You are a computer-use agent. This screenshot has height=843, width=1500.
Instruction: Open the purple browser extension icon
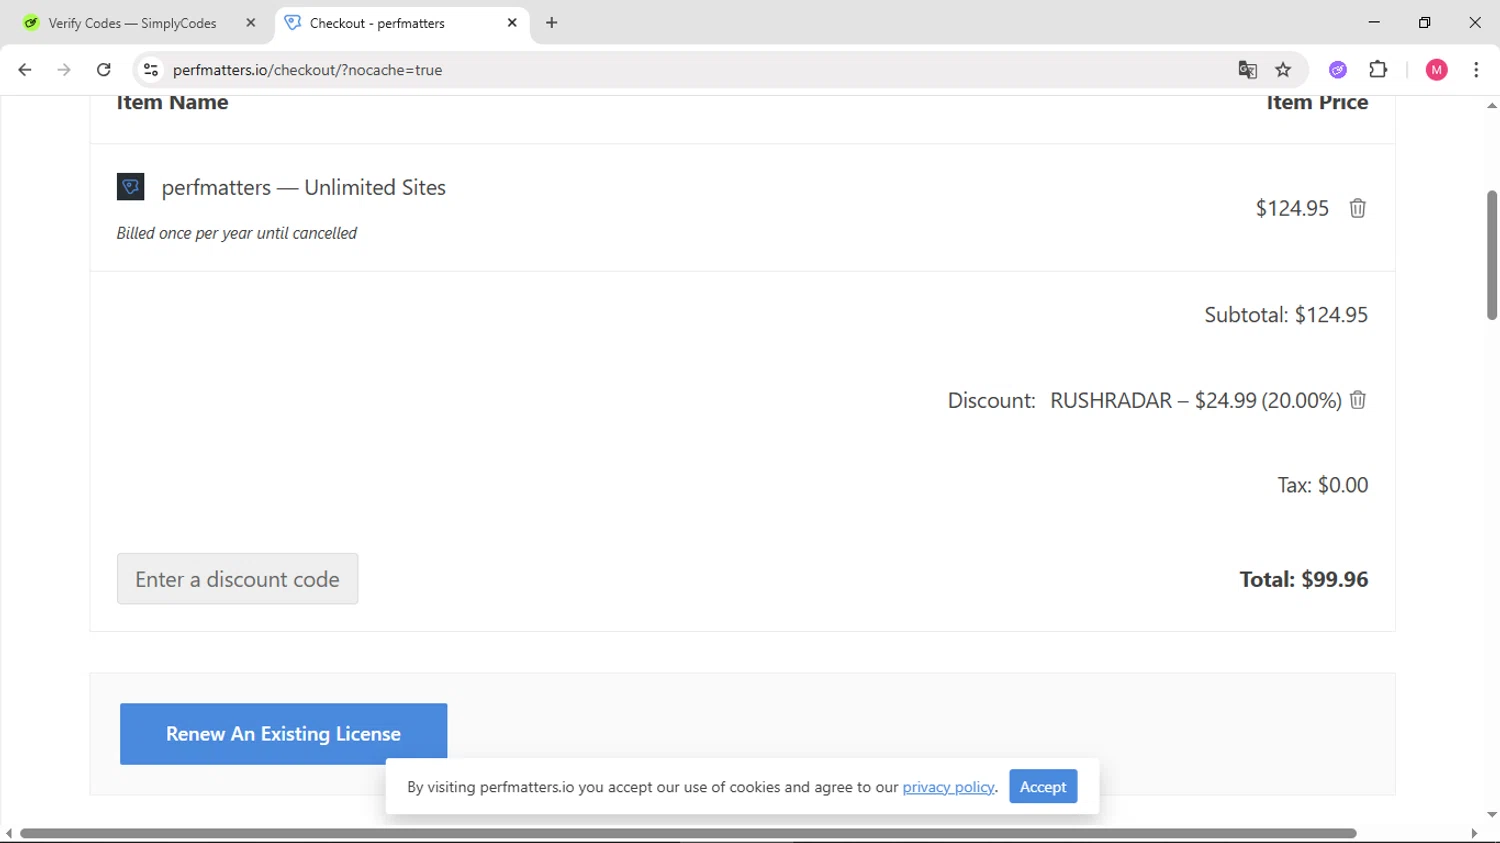click(1338, 70)
